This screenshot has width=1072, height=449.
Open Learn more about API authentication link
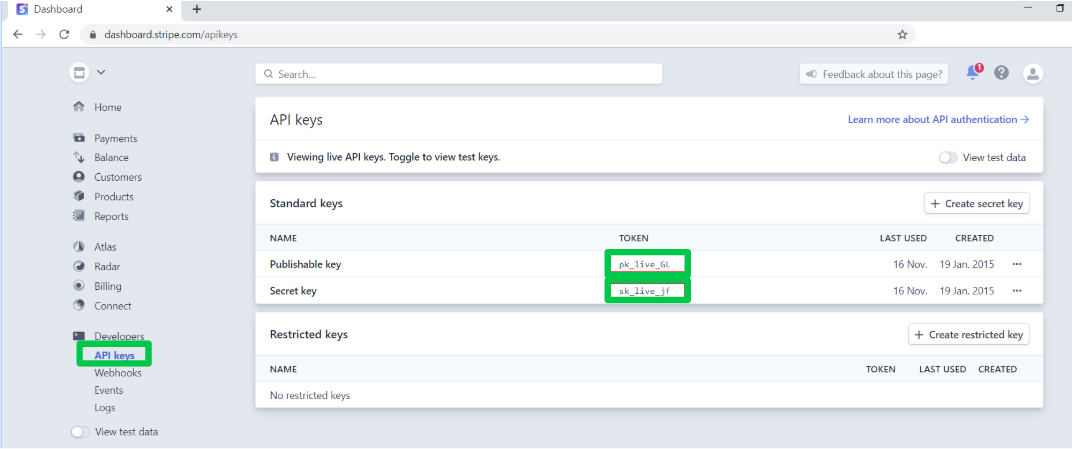pyautogui.click(x=938, y=119)
